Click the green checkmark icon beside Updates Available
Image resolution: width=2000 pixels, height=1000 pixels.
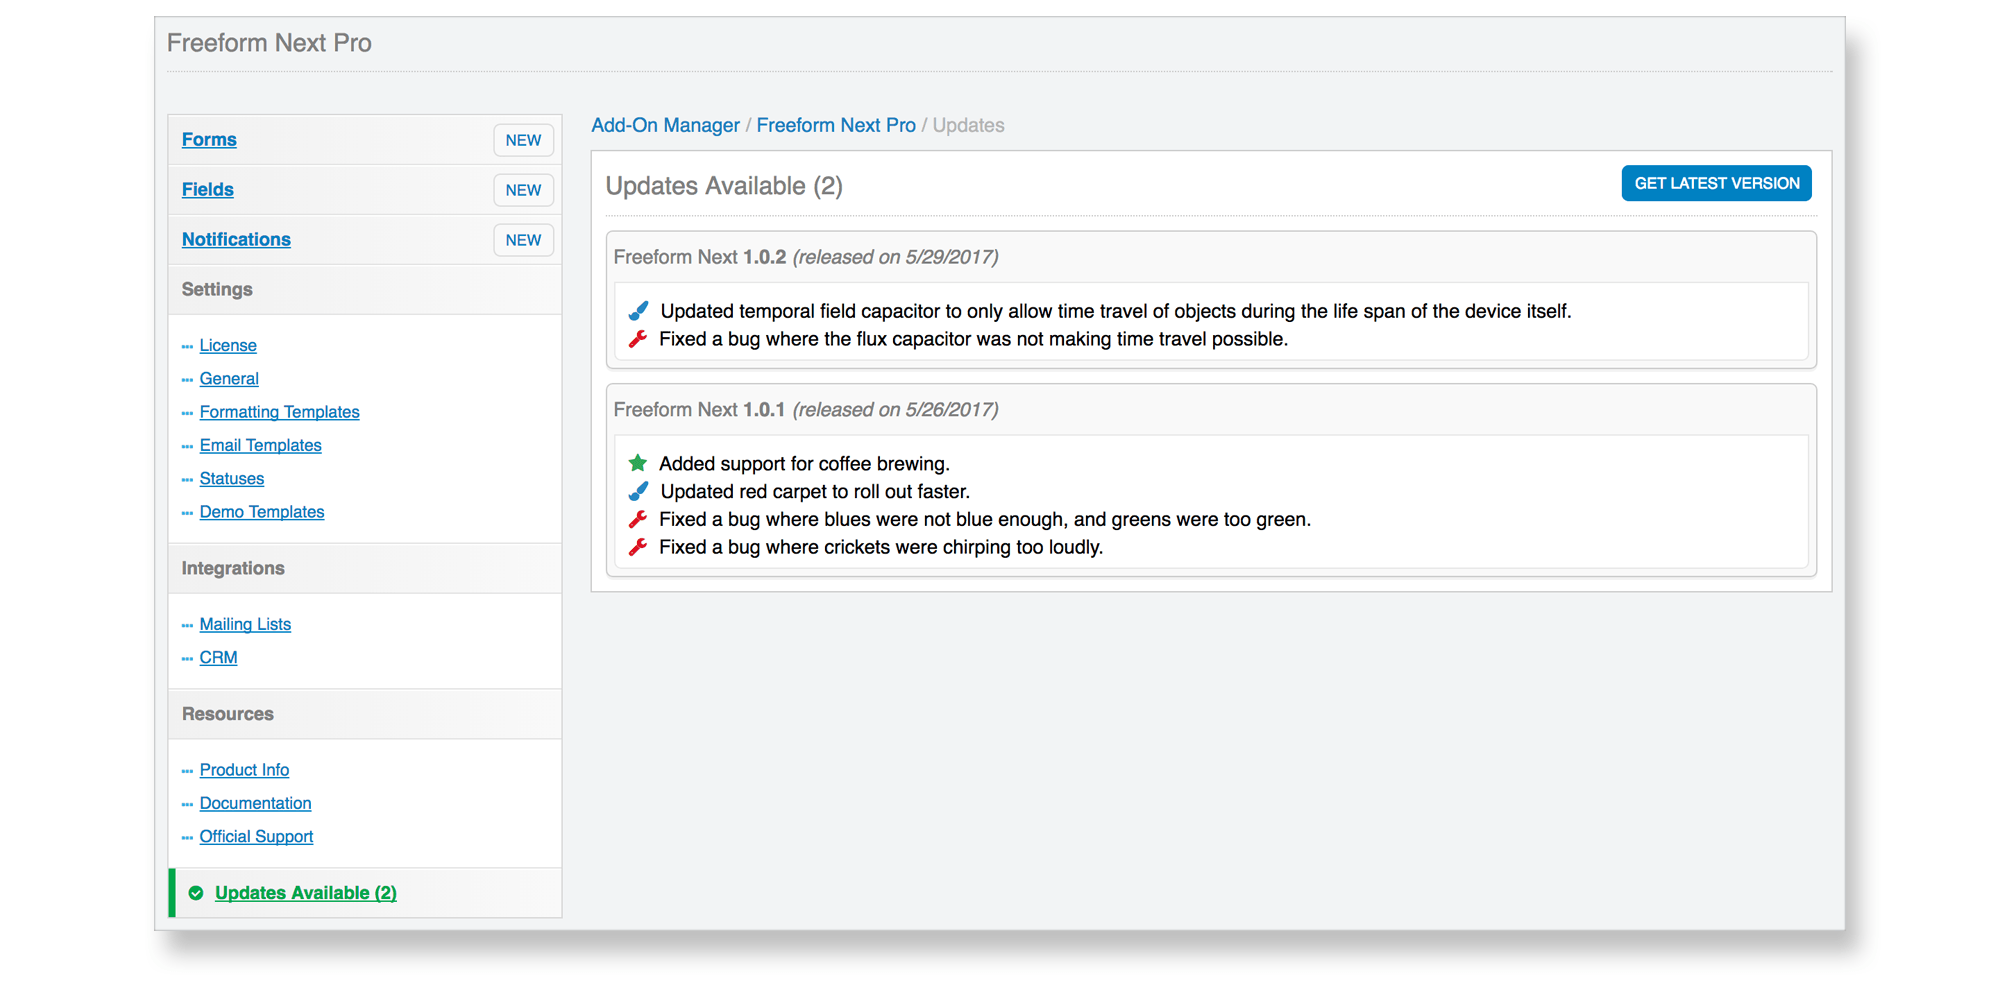(196, 893)
